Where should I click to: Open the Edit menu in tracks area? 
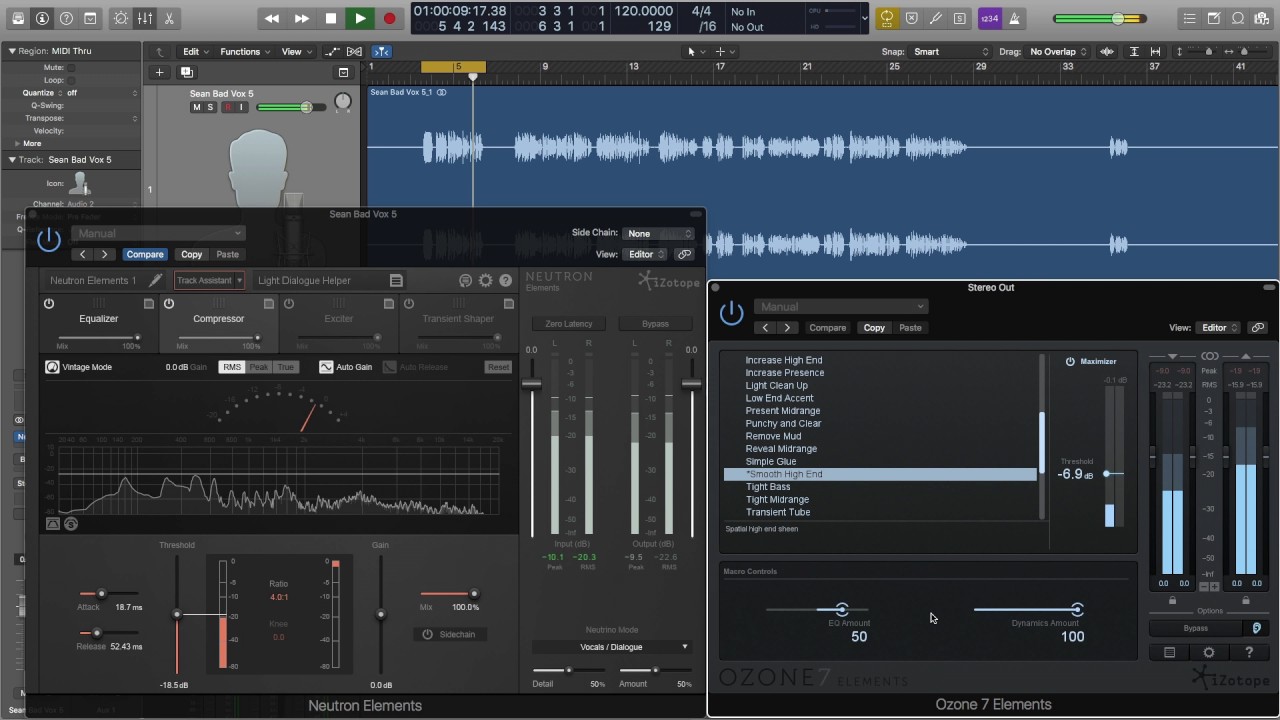195,51
